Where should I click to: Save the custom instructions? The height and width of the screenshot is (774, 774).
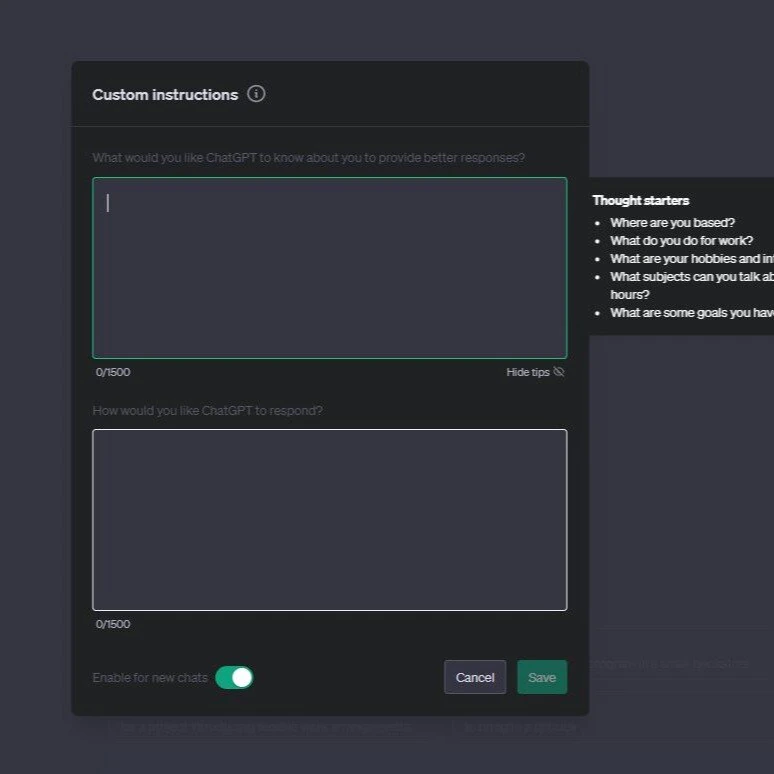(x=542, y=677)
